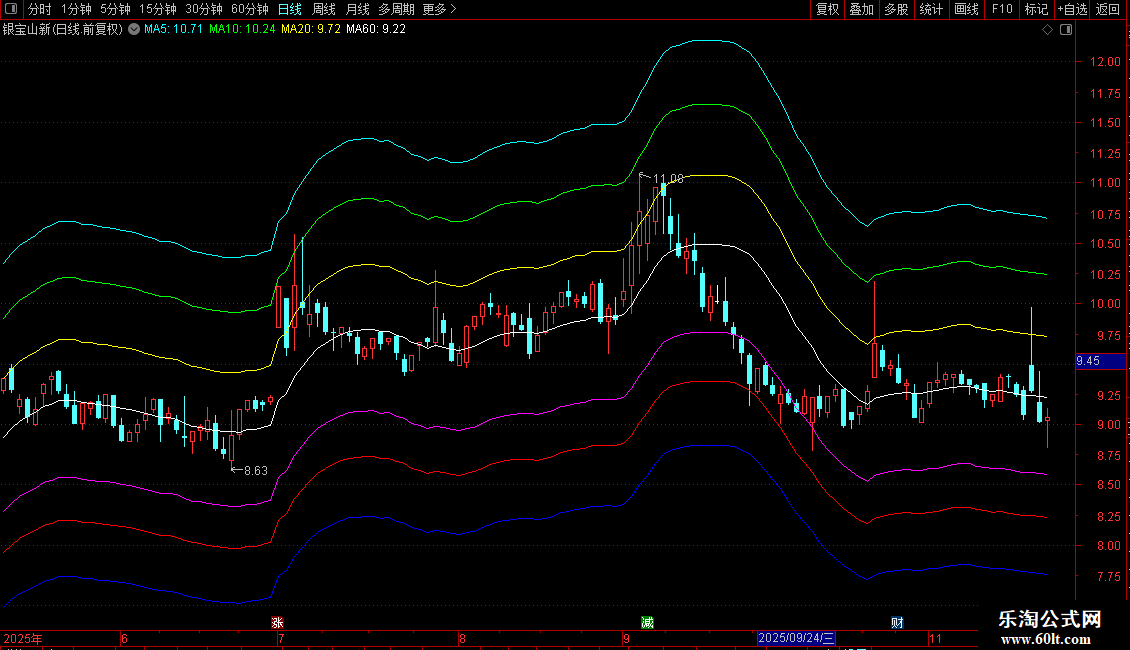Select the 15分钟 period tab

tap(158, 9)
